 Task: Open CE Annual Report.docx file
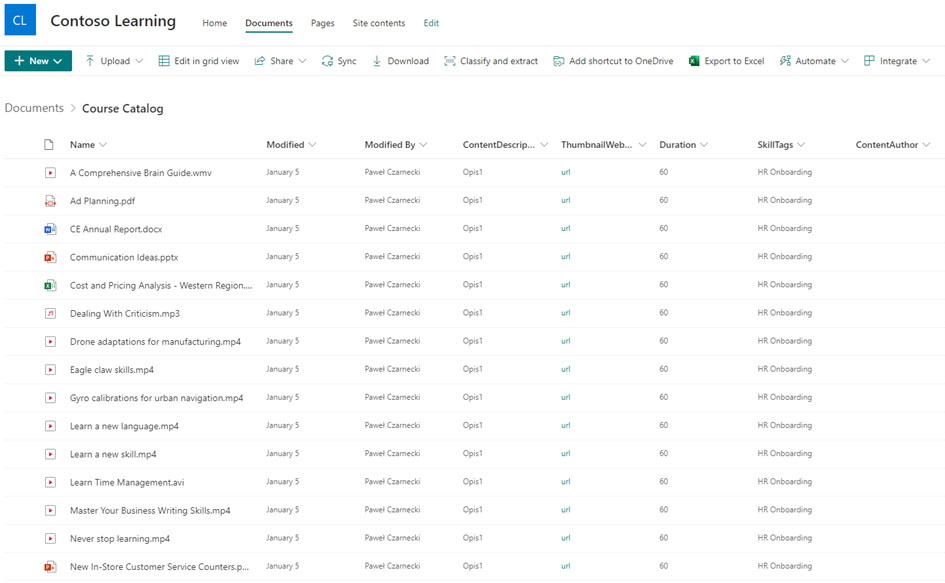[x=116, y=229]
